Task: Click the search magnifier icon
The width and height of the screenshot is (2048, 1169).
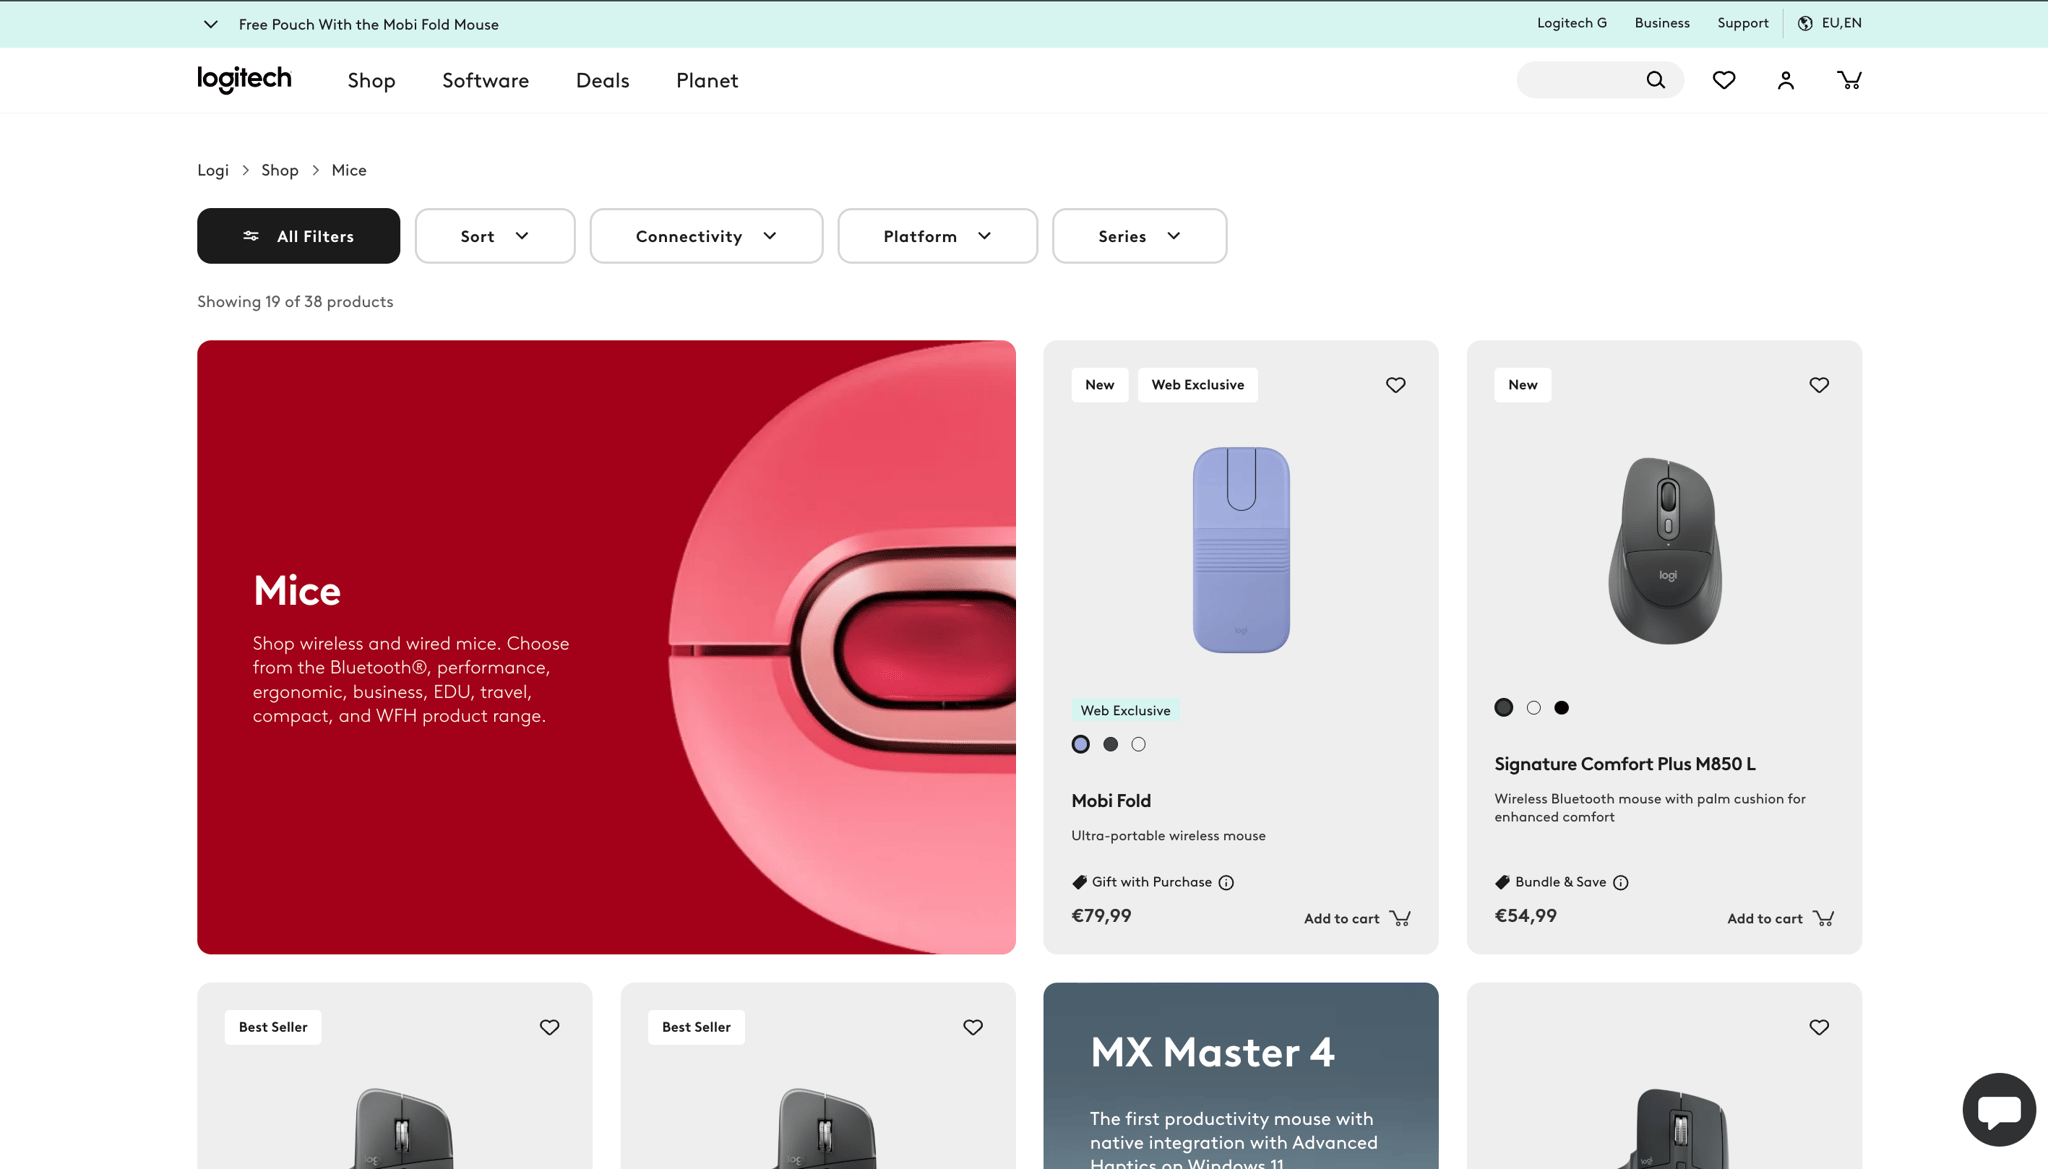Action: (x=1655, y=80)
